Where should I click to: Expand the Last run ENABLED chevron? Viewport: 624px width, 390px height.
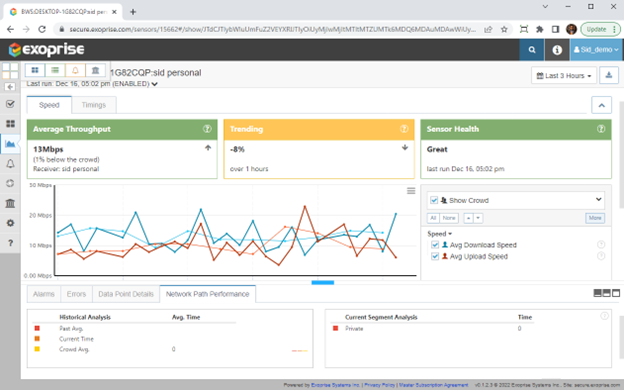click(154, 84)
